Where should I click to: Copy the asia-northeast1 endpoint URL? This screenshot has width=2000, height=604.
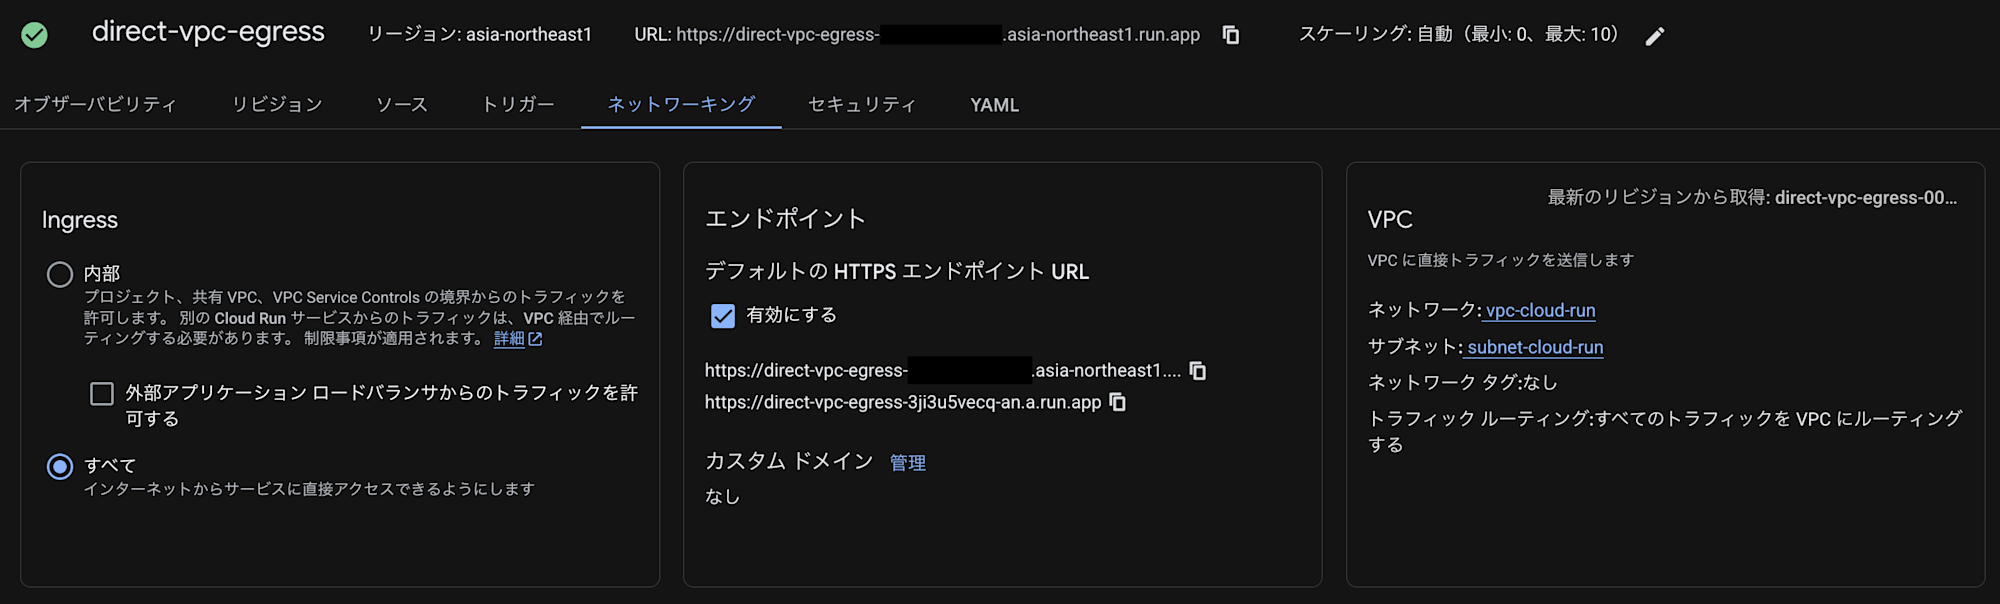1198,371
